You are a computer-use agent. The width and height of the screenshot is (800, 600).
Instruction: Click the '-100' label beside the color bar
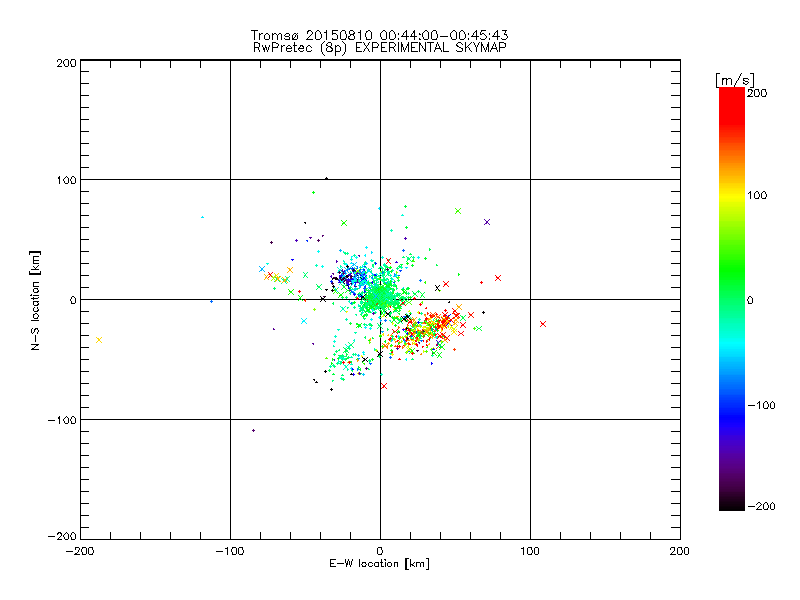761,406
